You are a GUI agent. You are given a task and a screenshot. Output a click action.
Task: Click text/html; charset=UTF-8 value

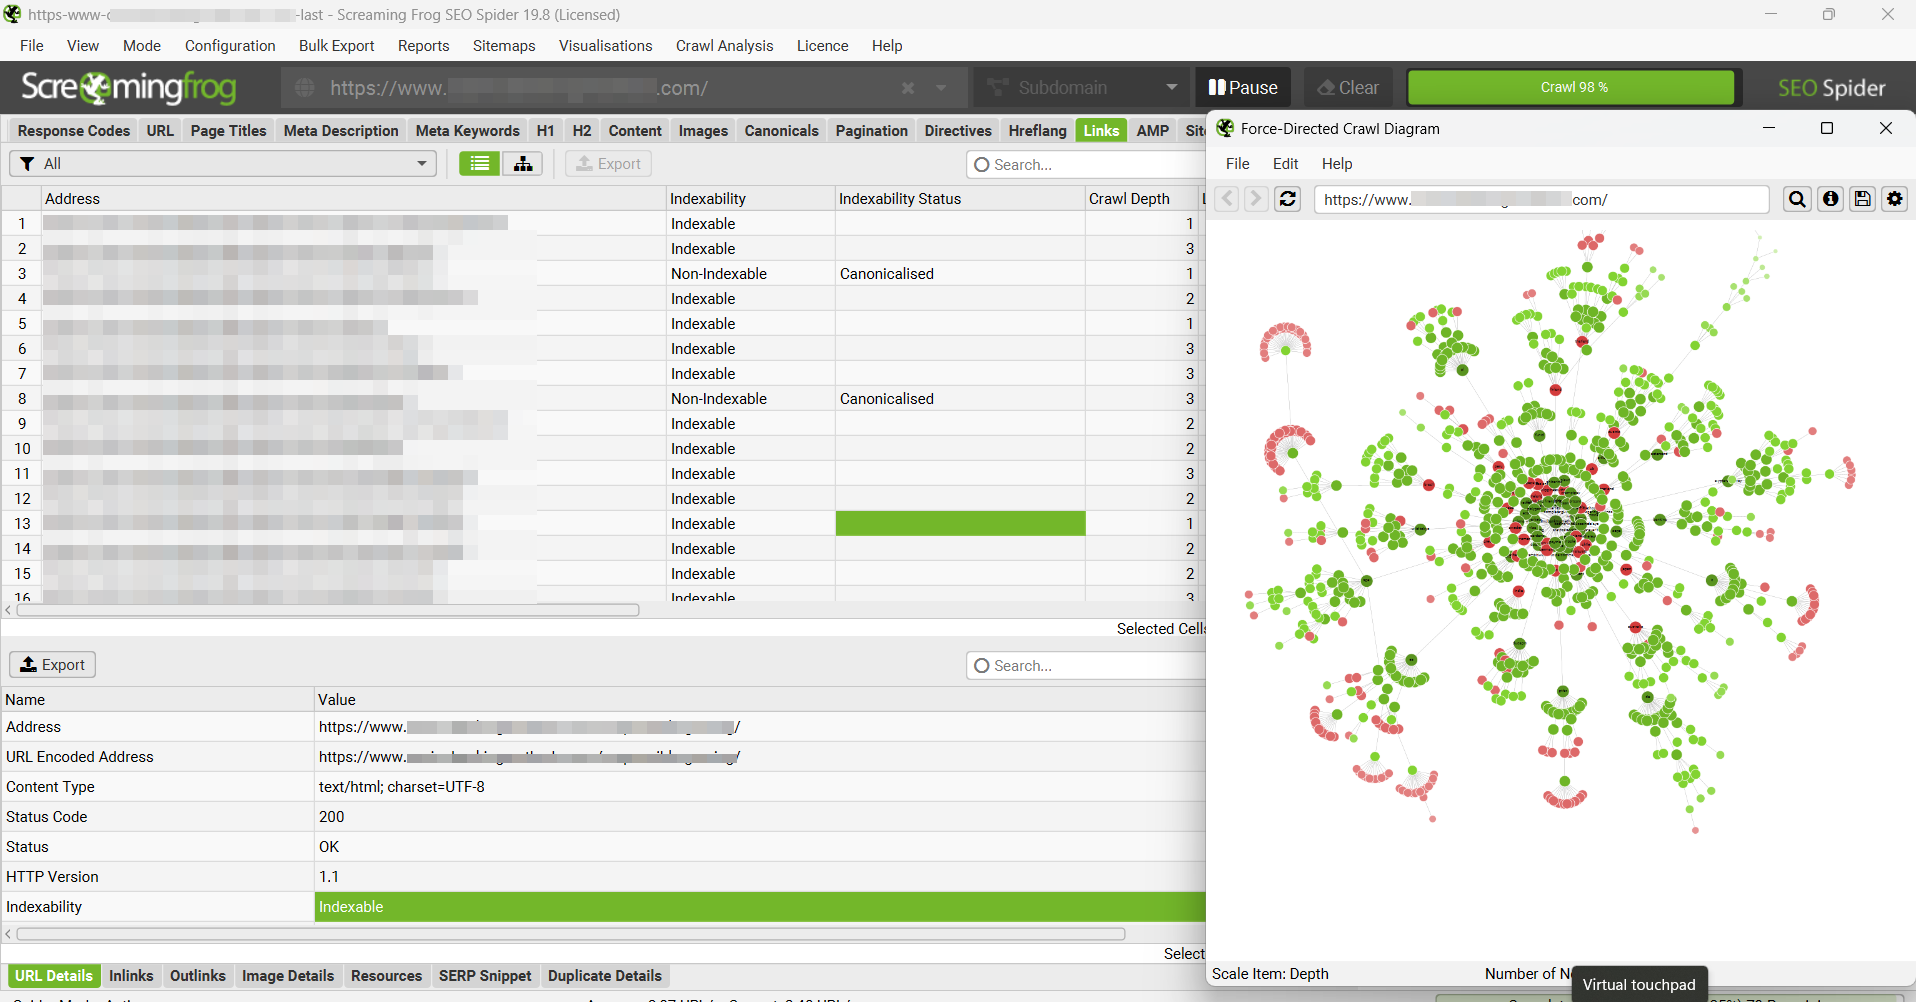click(402, 787)
